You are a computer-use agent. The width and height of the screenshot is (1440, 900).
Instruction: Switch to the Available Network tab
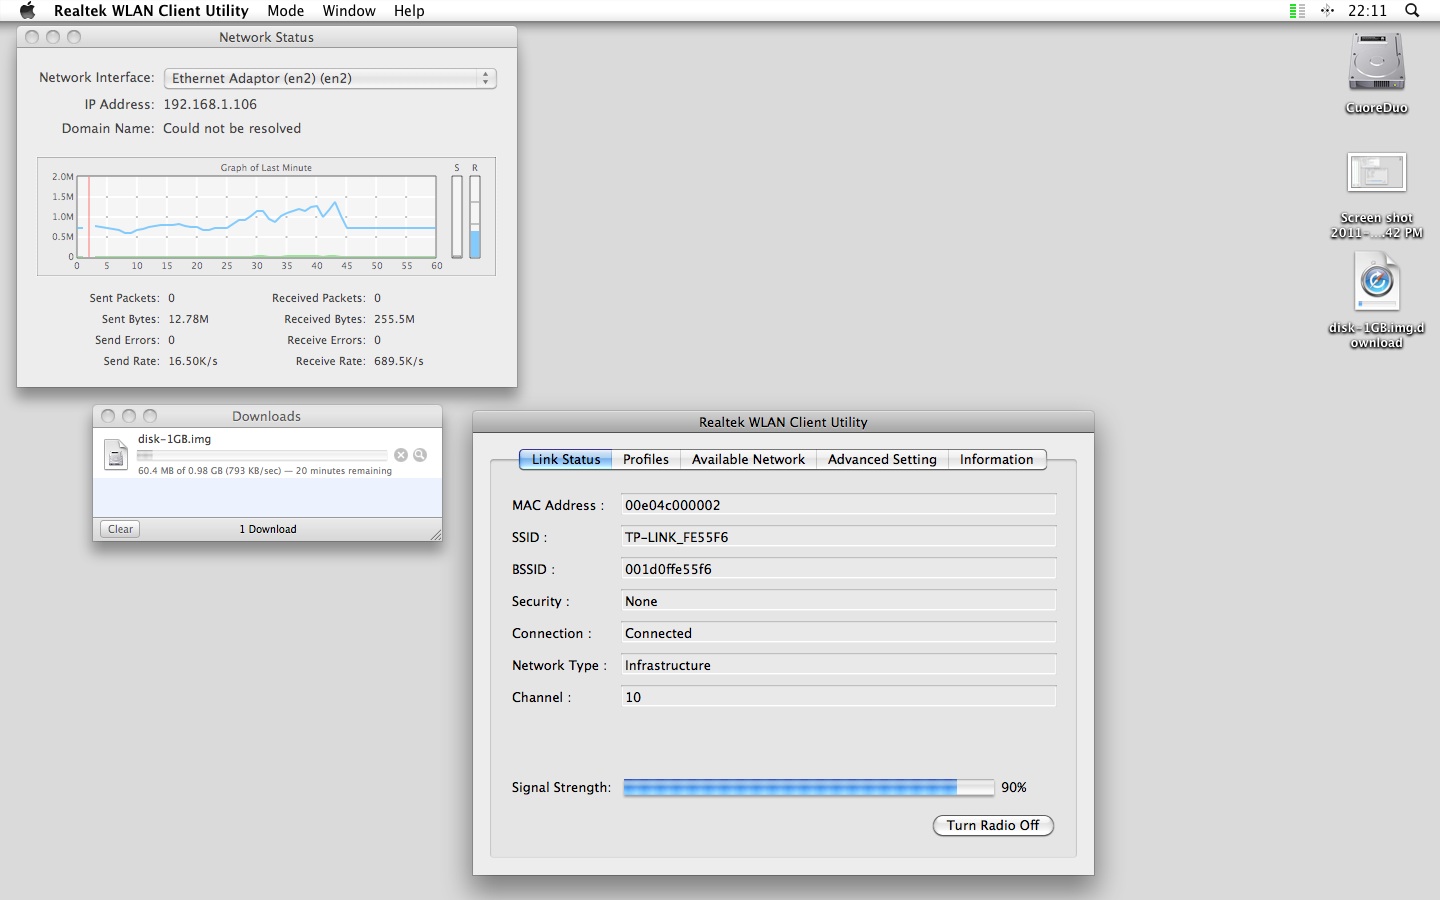(748, 459)
